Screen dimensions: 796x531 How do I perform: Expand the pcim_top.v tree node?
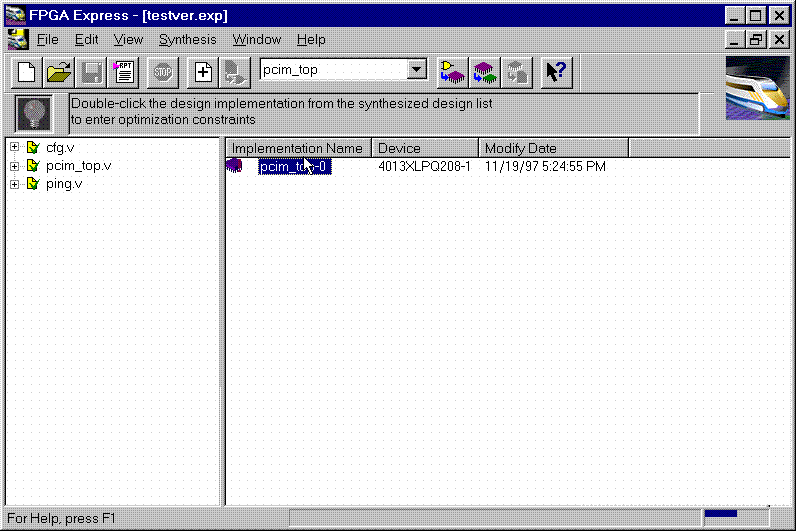(14, 165)
